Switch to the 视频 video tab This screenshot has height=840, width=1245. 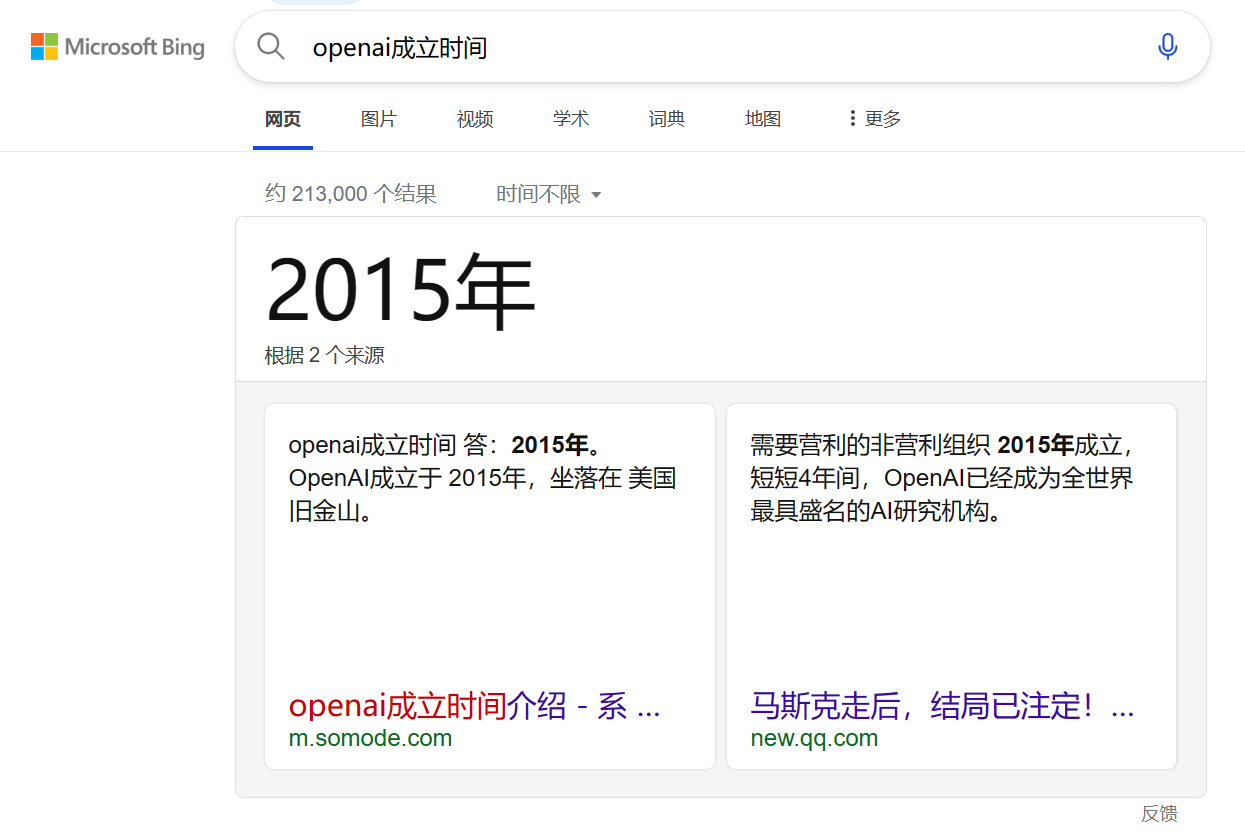click(474, 118)
